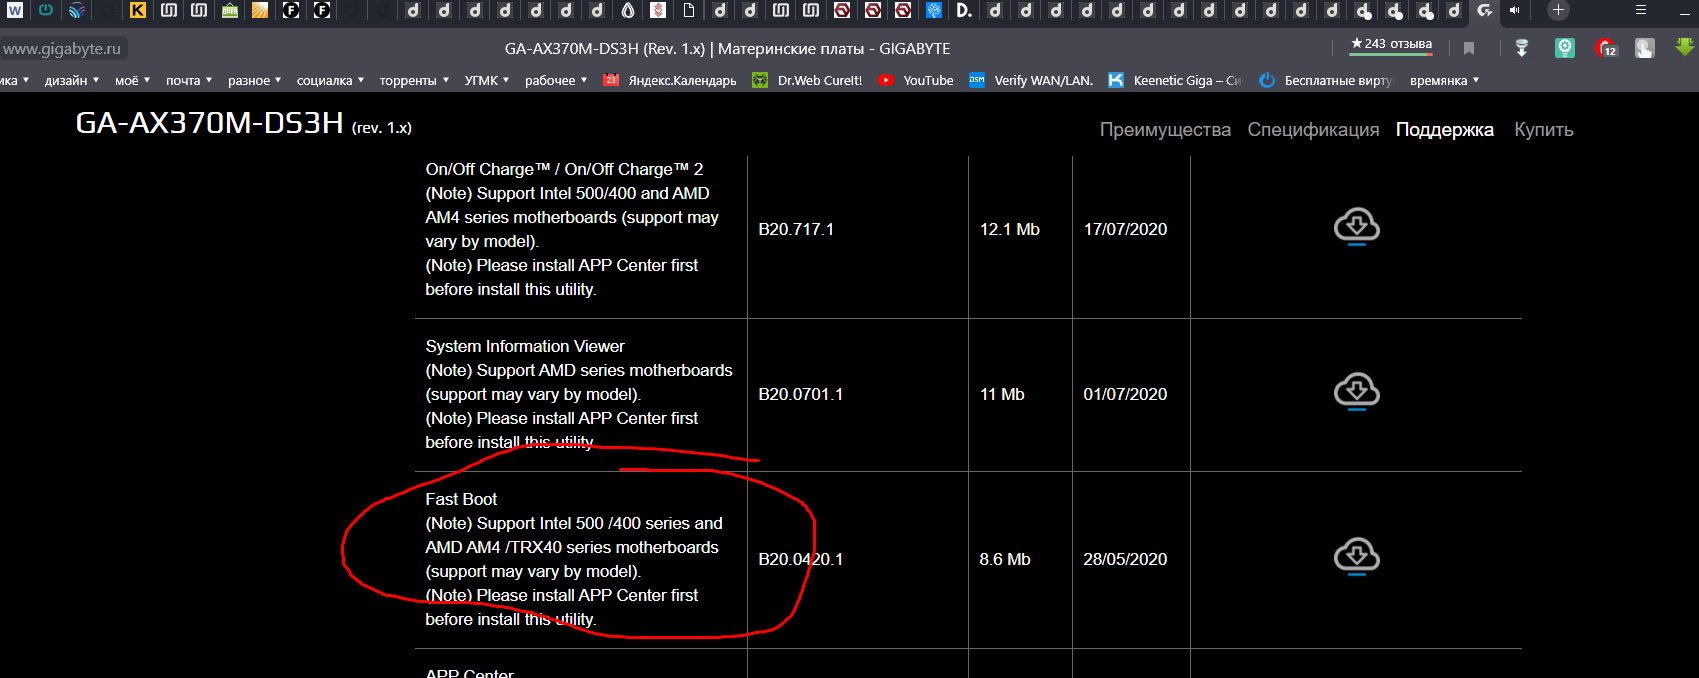Click the page title in the address bar
The height and width of the screenshot is (678, 1699).
728,48
